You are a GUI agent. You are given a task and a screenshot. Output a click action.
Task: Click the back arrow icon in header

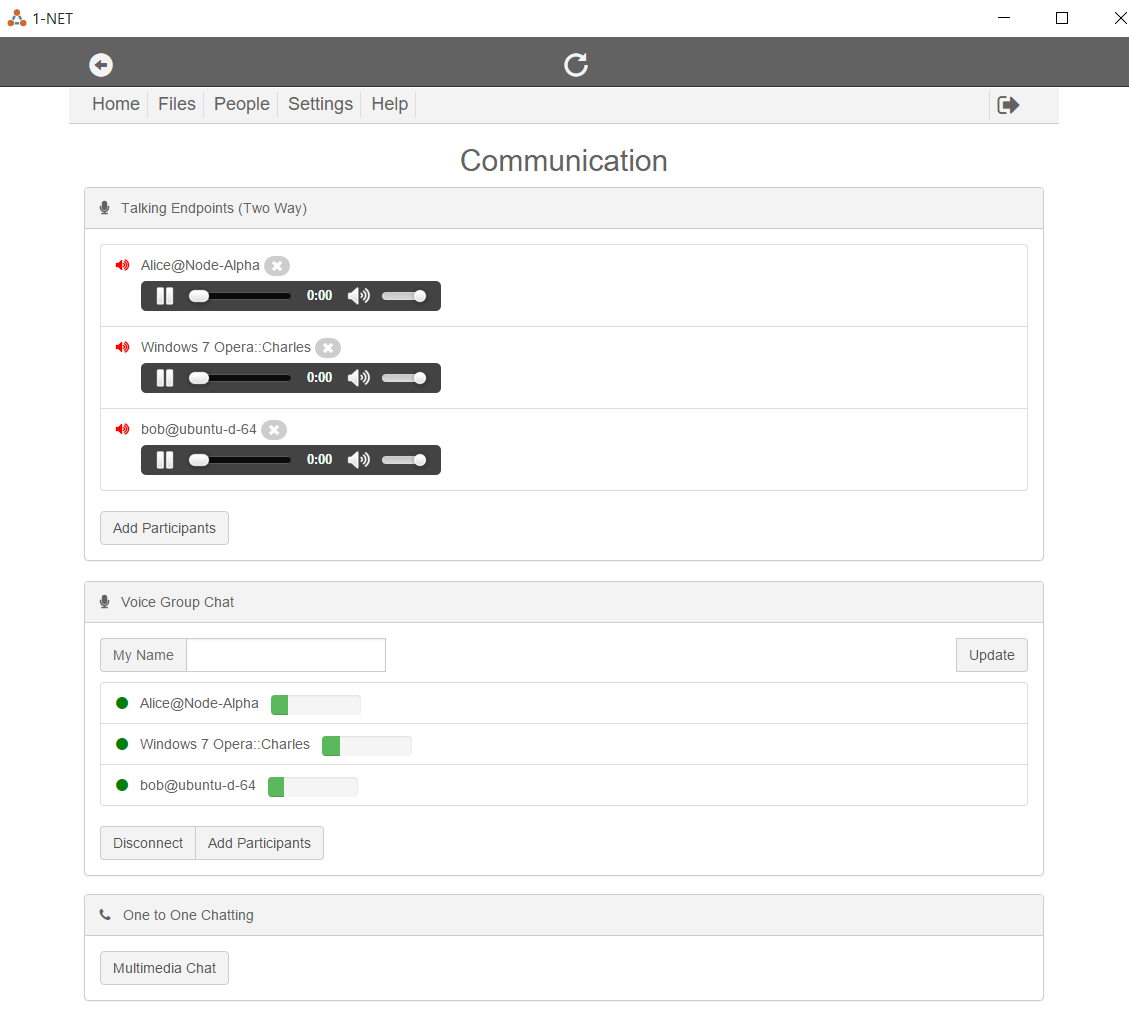coord(101,65)
